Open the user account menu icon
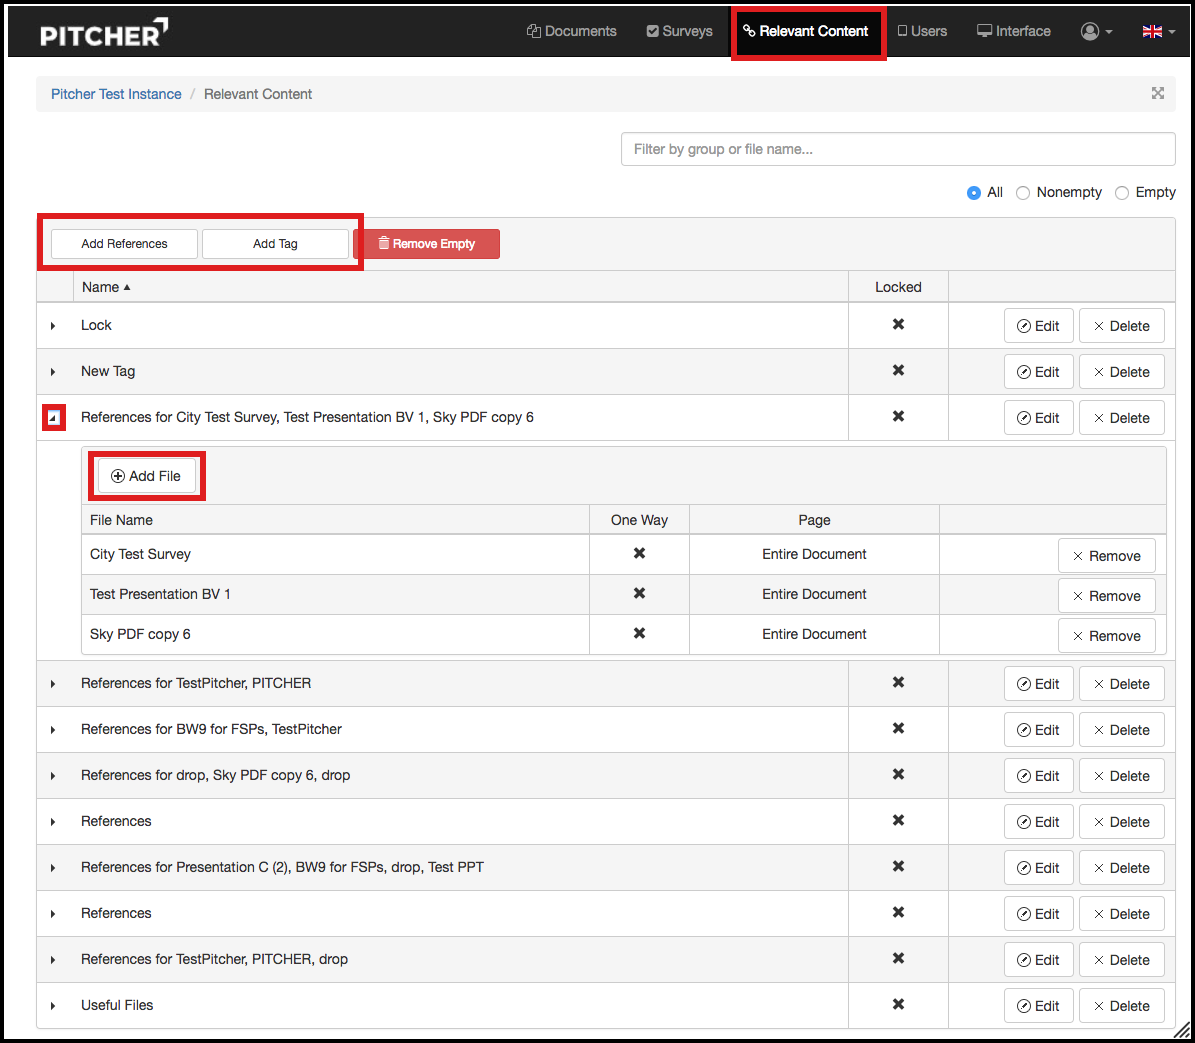The width and height of the screenshot is (1195, 1043). tap(1096, 31)
